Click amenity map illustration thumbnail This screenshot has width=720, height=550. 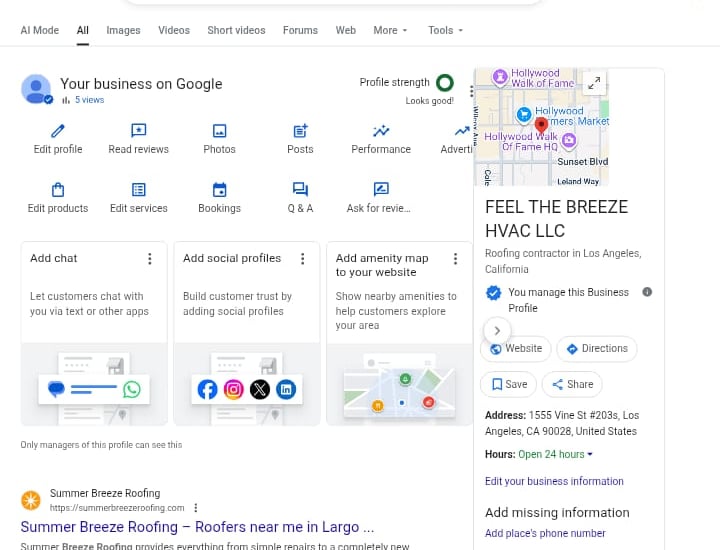point(399,384)
